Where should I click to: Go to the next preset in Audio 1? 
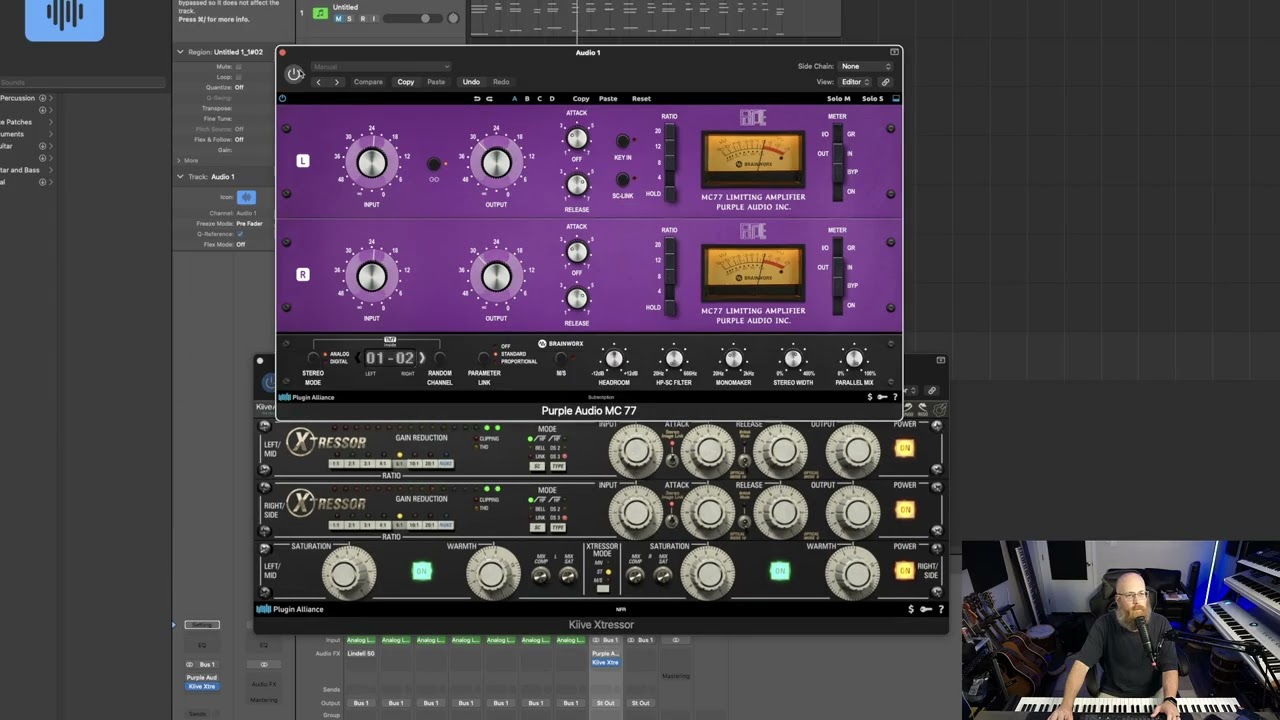click(337, 82)
